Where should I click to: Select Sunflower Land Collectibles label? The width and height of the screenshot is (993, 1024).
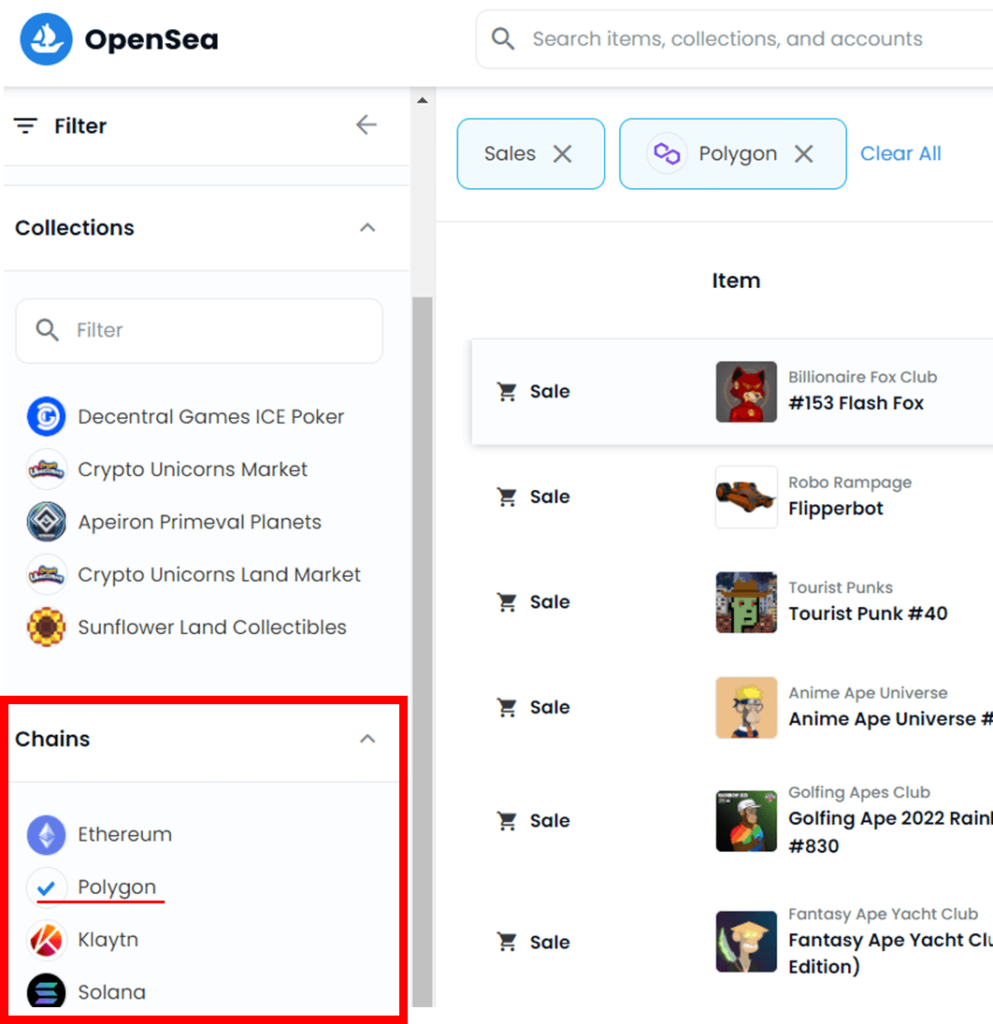[212, 628]
